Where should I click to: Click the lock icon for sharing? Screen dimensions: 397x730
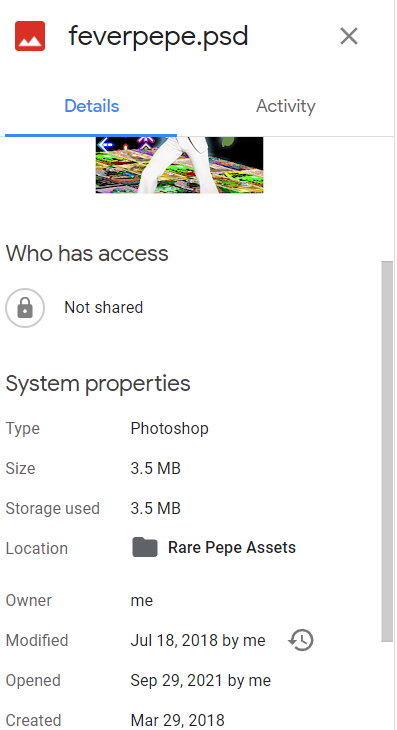pyautogui.click(x=25, y=308)
